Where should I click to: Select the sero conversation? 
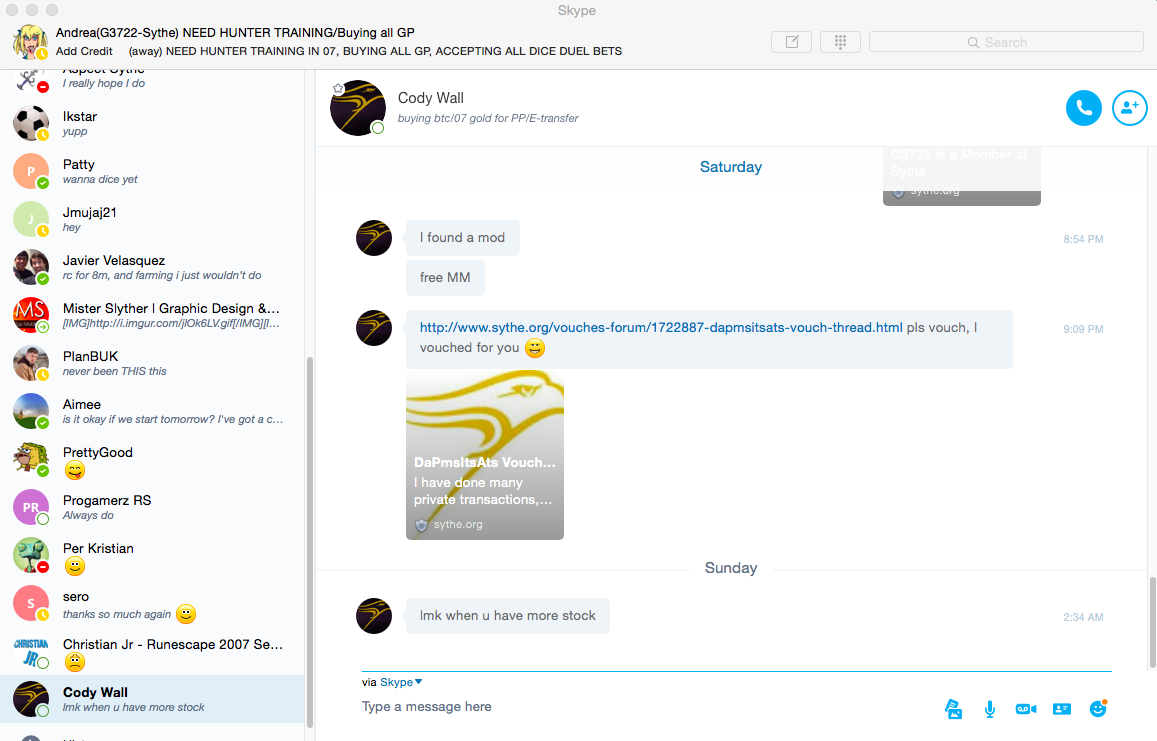(152, 603)
